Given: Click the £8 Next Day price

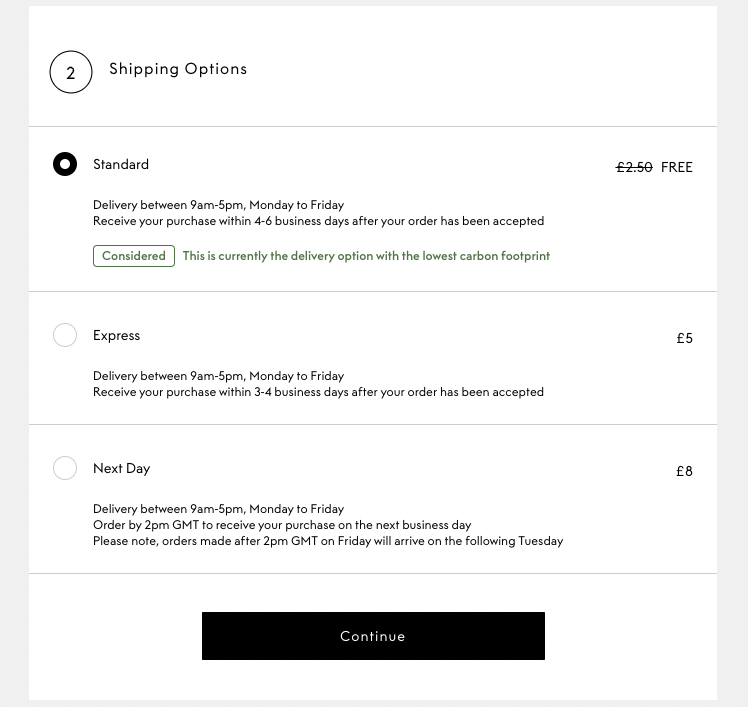Looking at the screenshot, I should [685, 471].
